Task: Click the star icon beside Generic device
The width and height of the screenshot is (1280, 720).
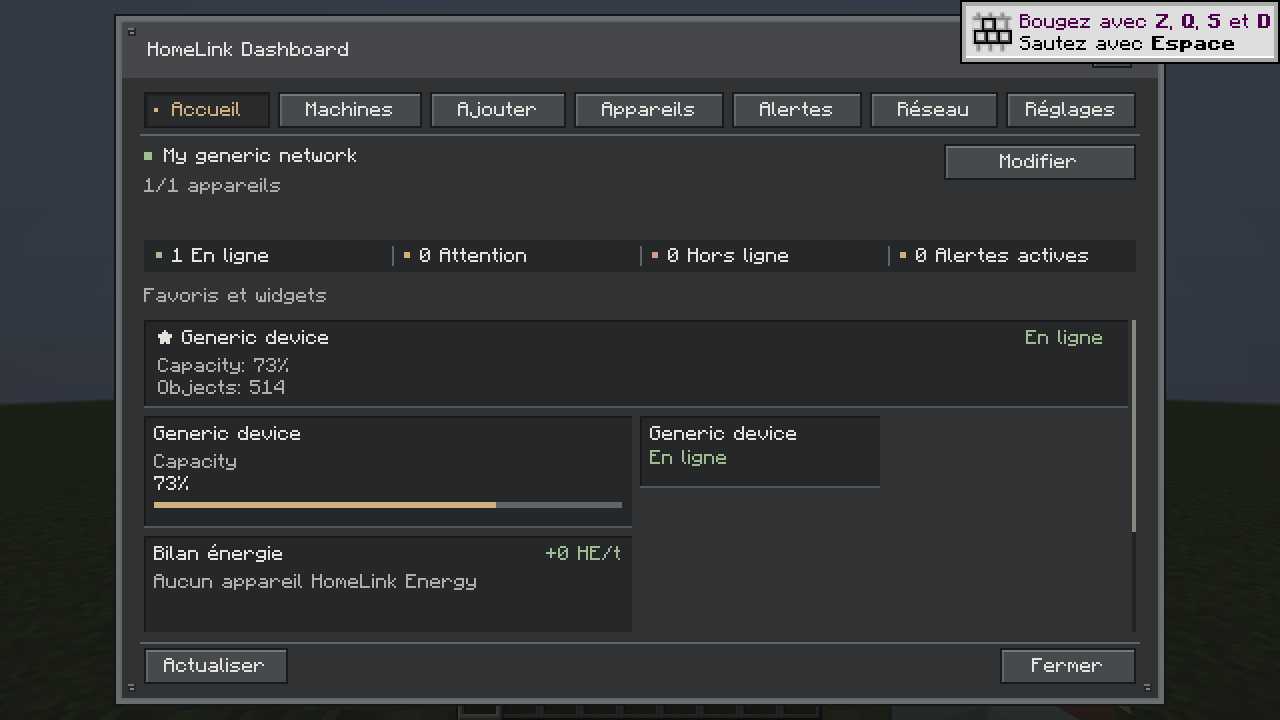Action: point(165,338)
